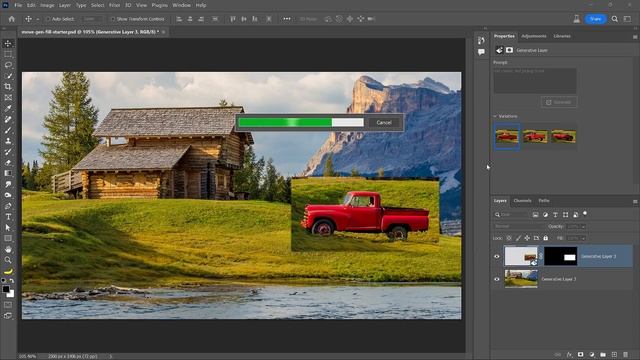Close the document tab
Image resolution: width=640 pixels, height=360 pixels.
(164, 32)
